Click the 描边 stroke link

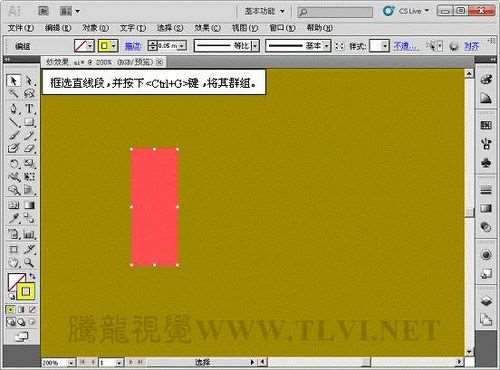[133, 46]
